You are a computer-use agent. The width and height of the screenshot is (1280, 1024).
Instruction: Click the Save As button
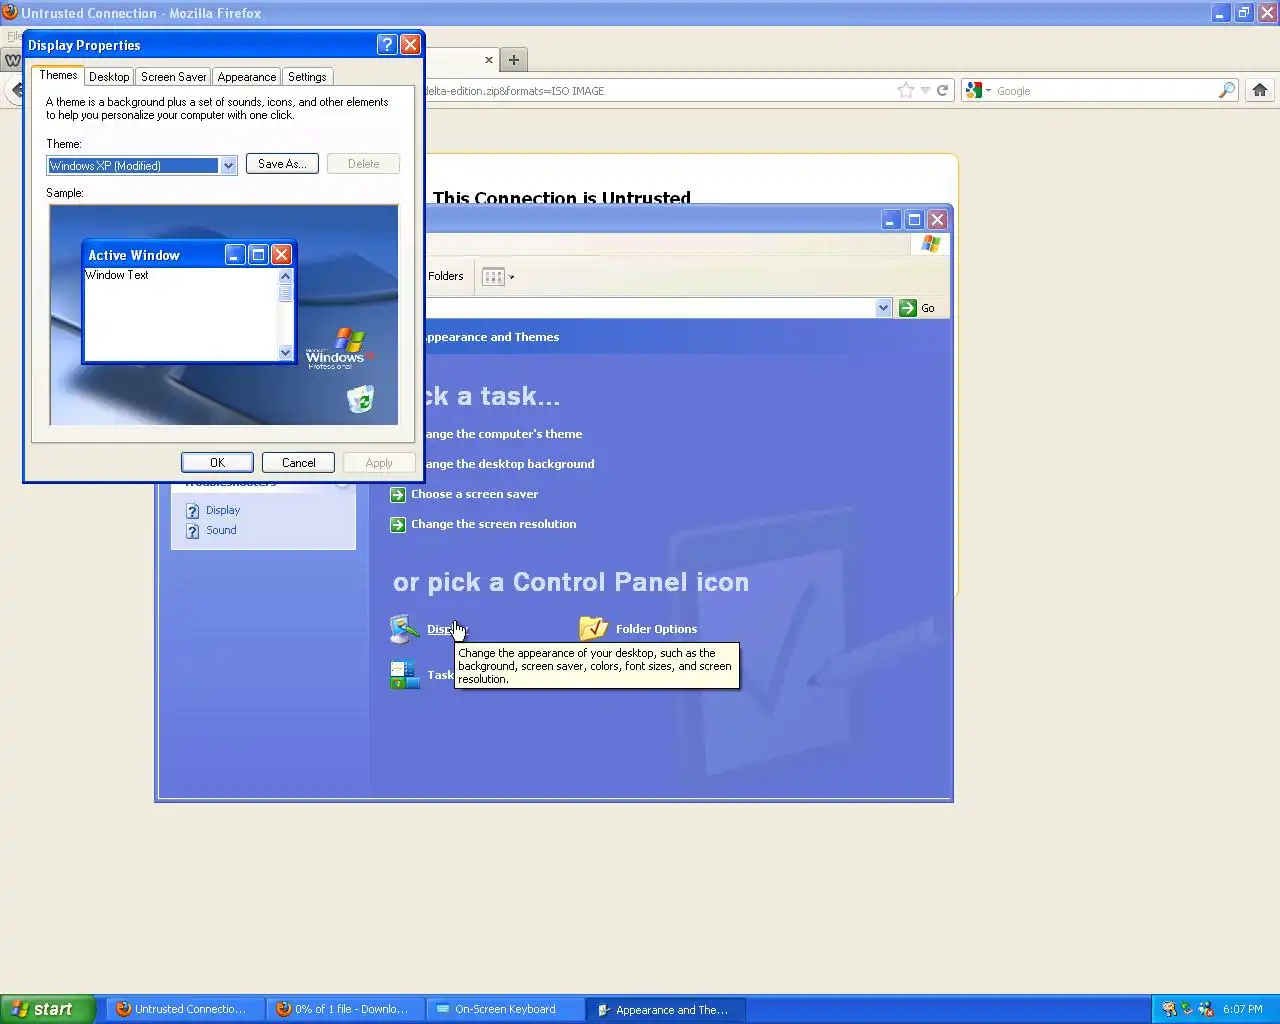click(282, 164)
